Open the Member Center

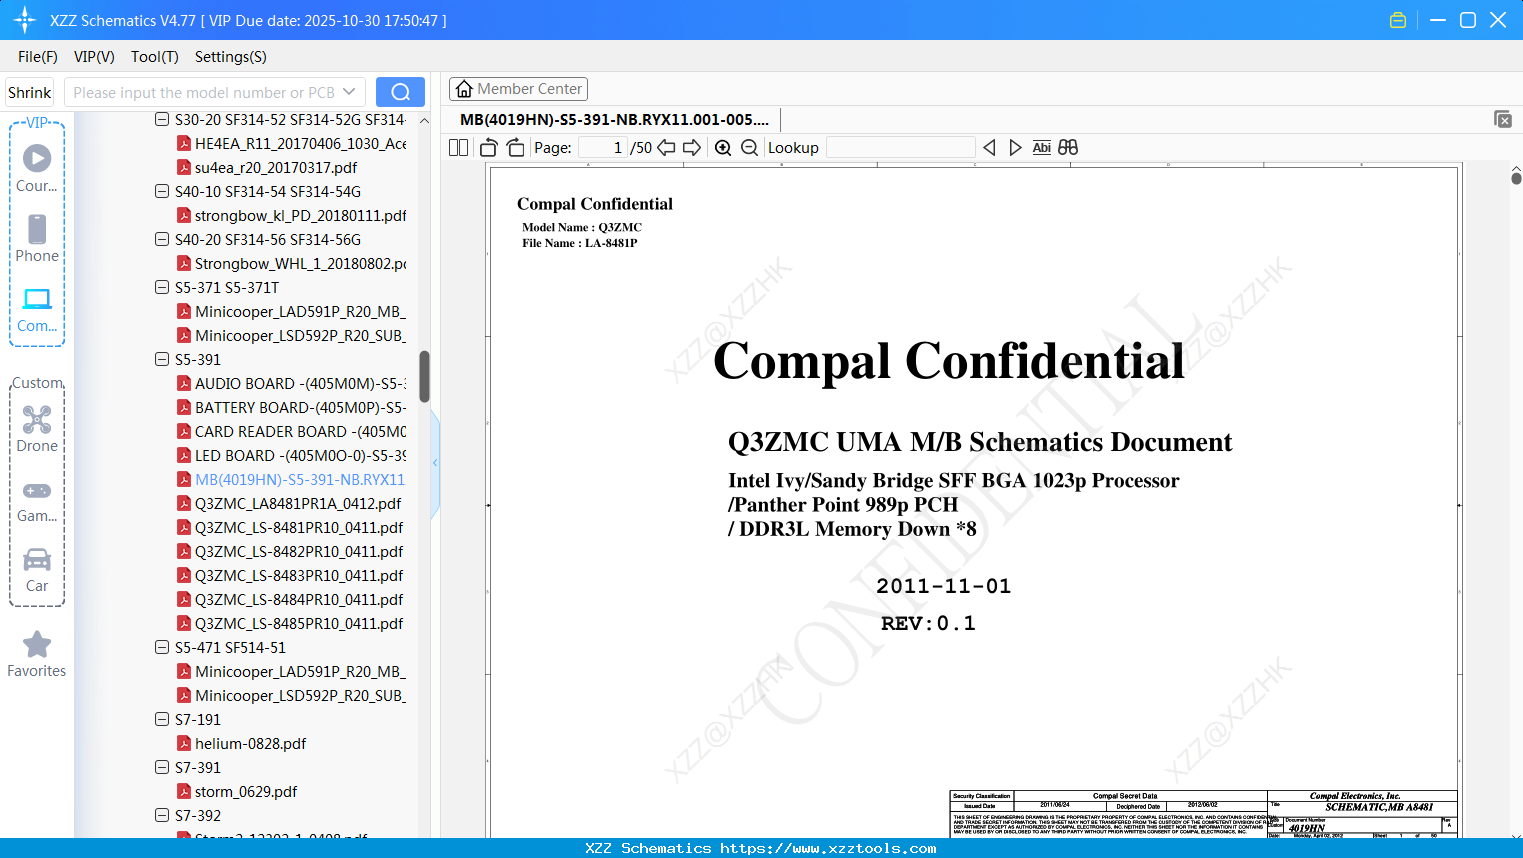coord(518,89)
